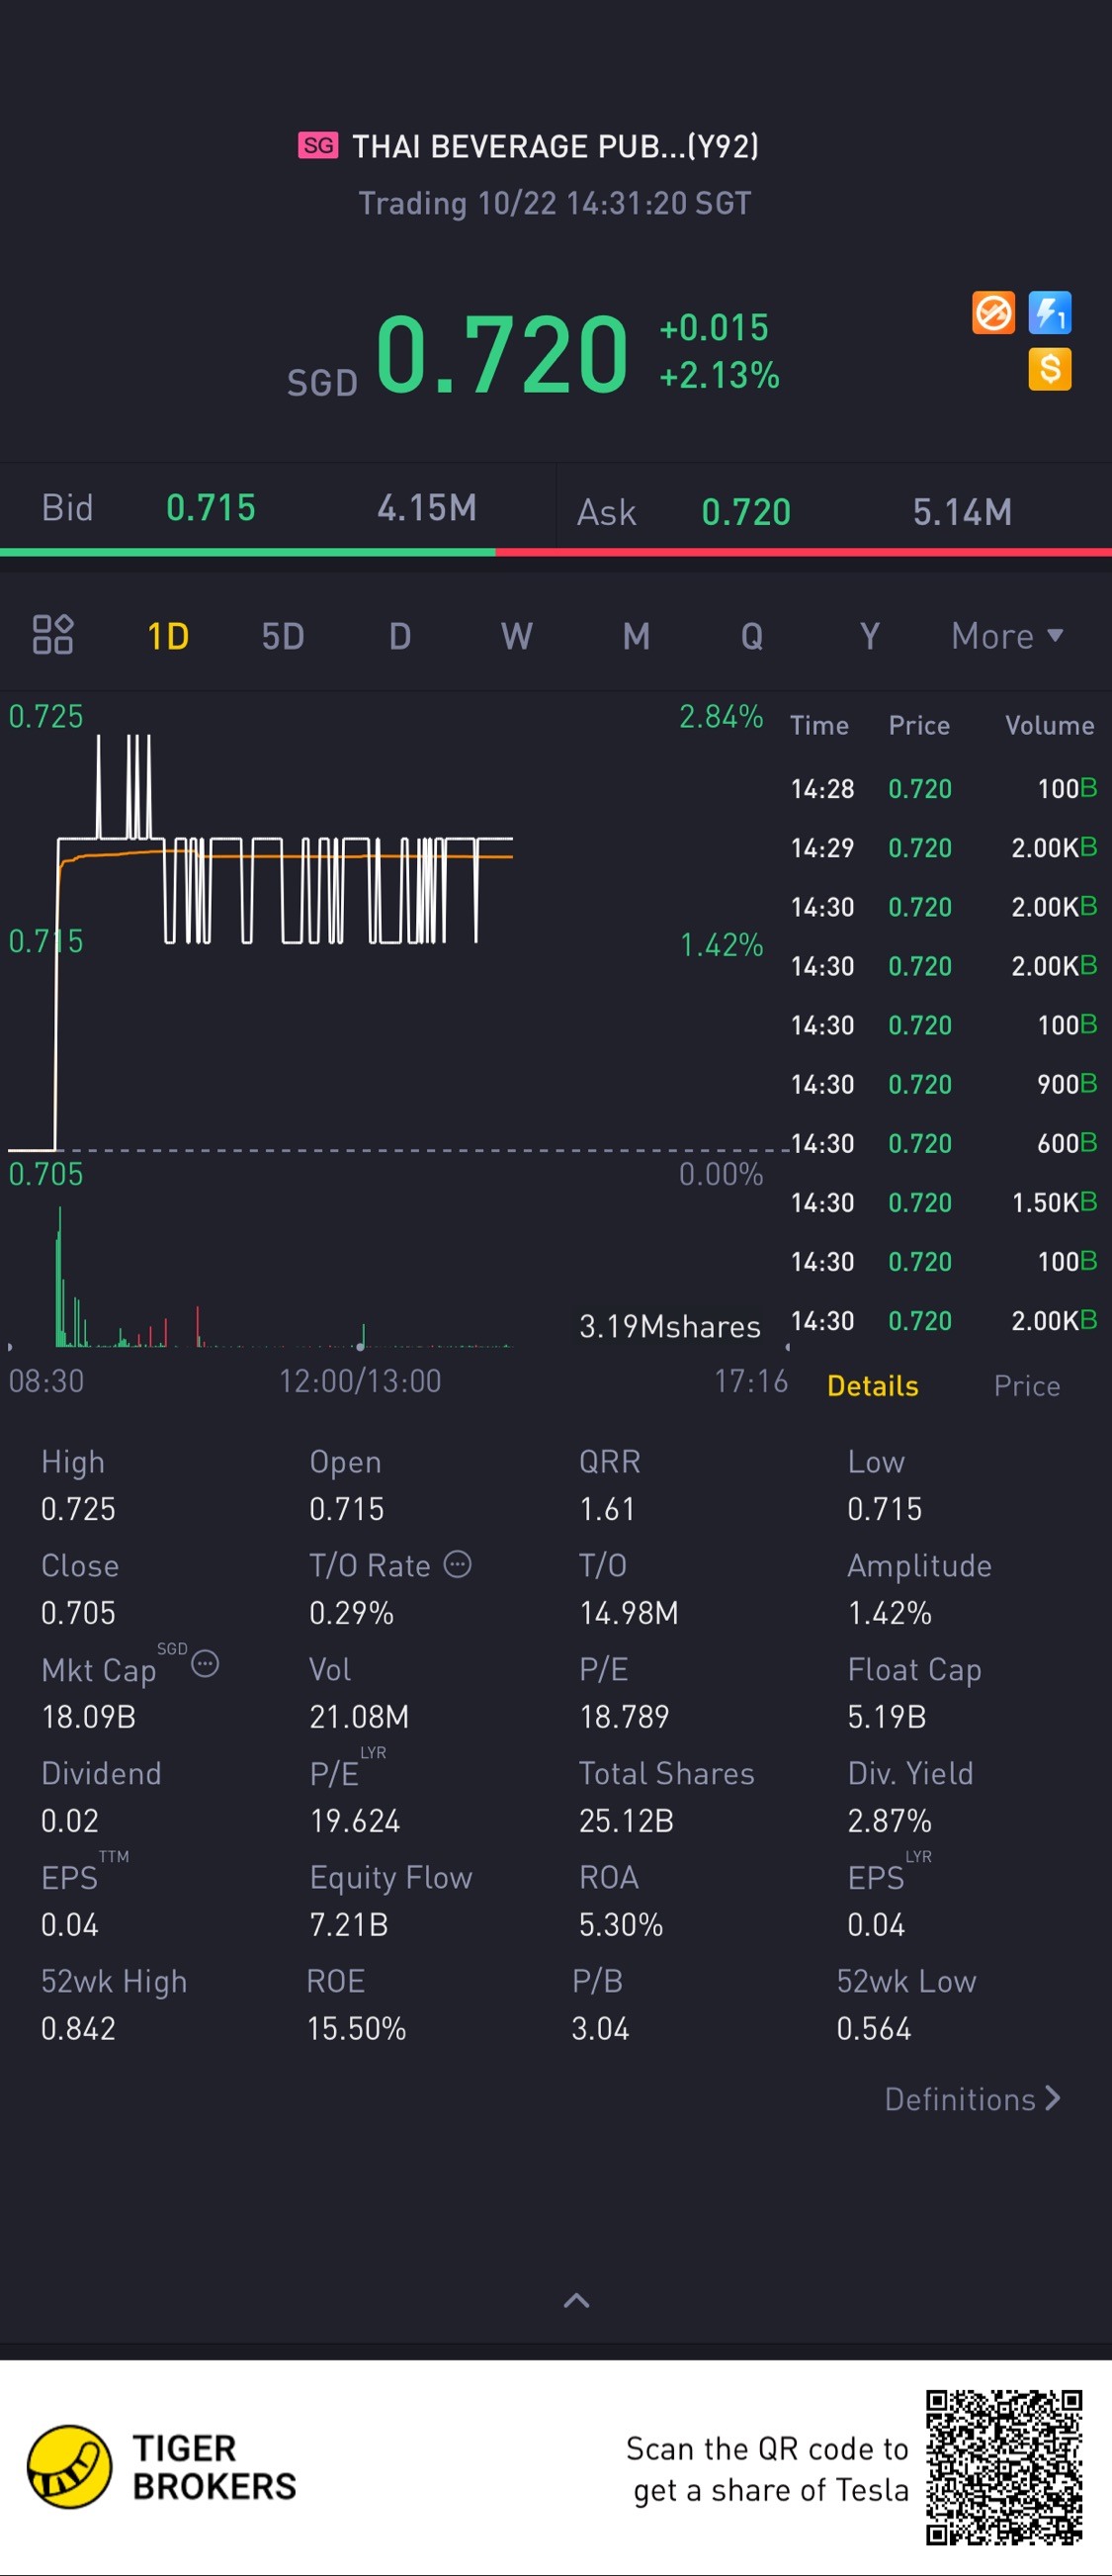Tap the Ask price 0.720
Image resolution: width=1112 pixels, height=2576 pixels.
(746, 512)
